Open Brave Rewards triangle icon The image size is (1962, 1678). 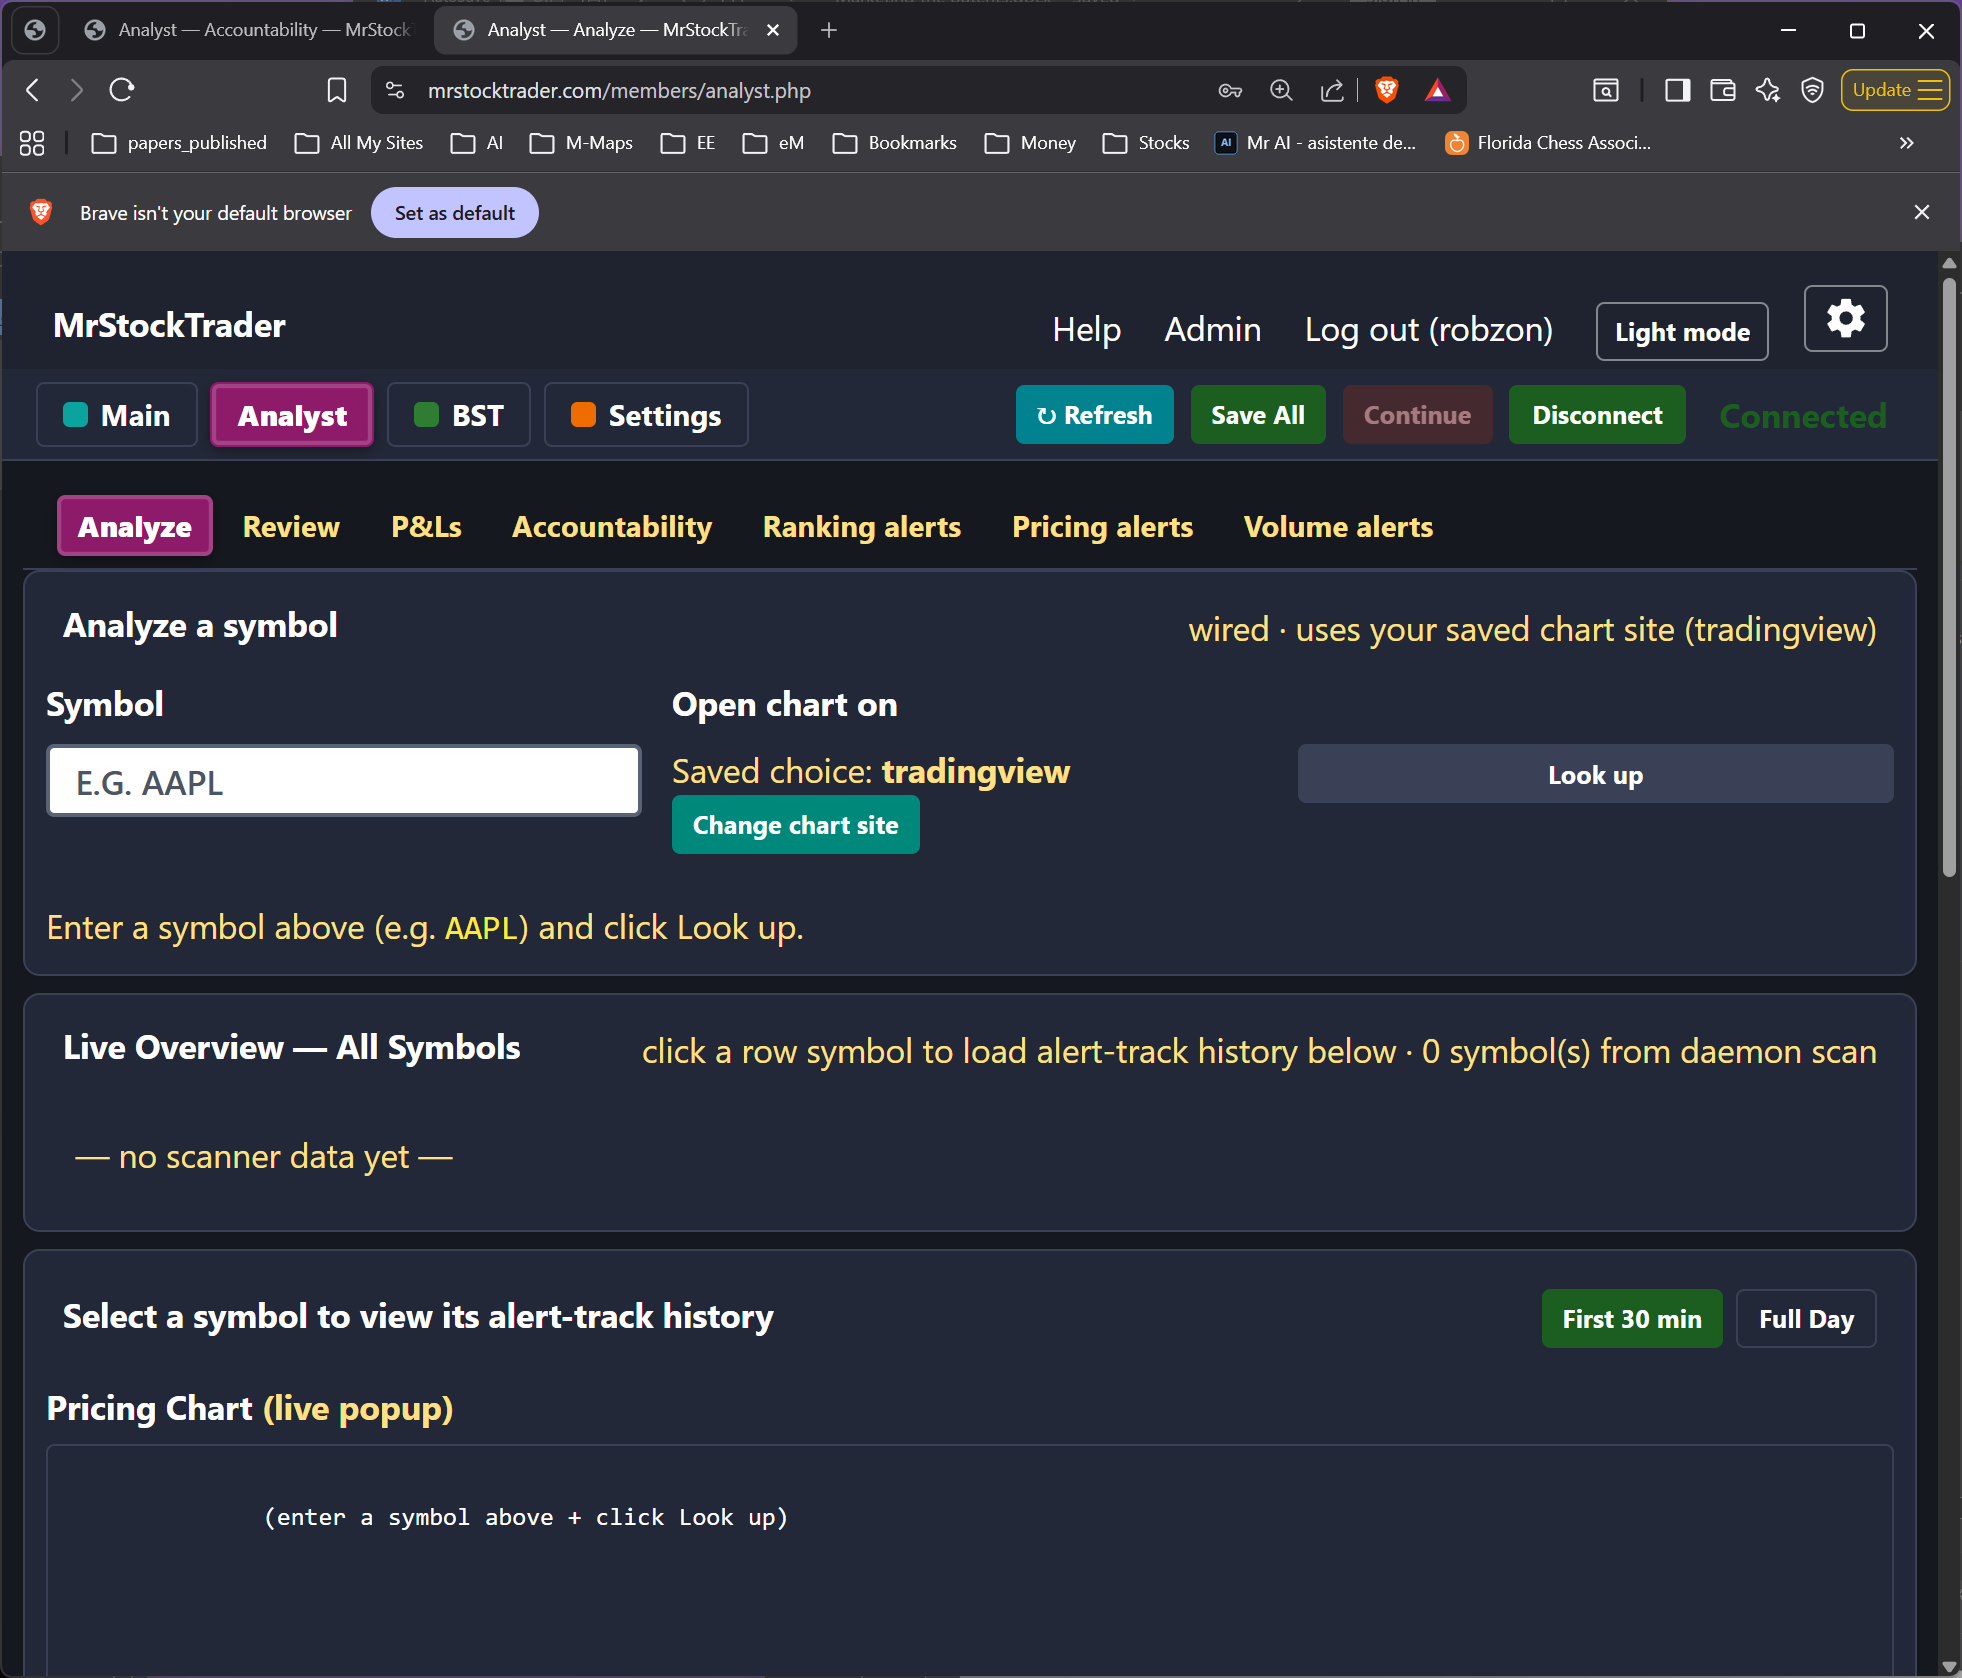pos(1437,90)
